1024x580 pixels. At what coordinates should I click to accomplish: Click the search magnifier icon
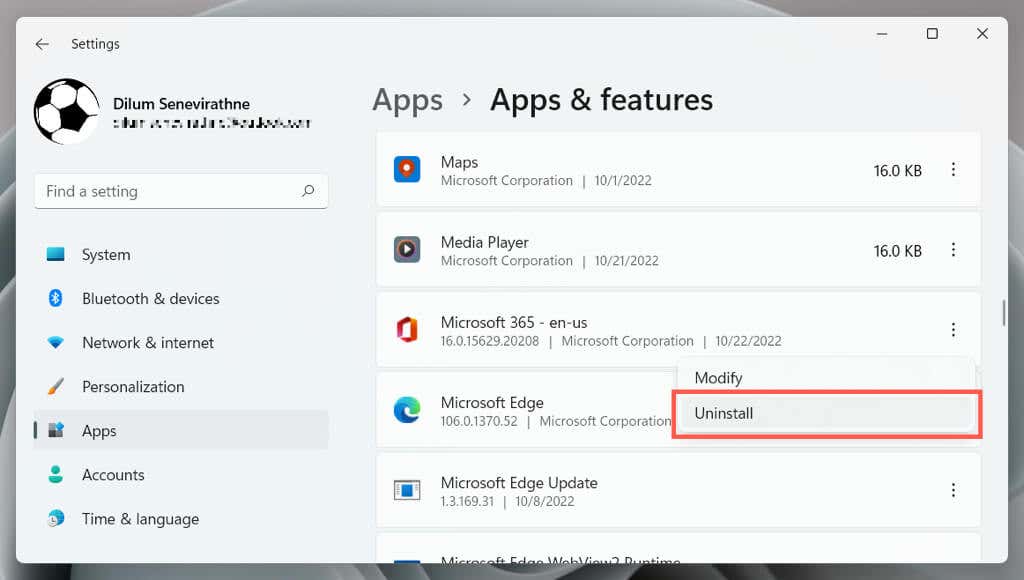coord(308,191)
